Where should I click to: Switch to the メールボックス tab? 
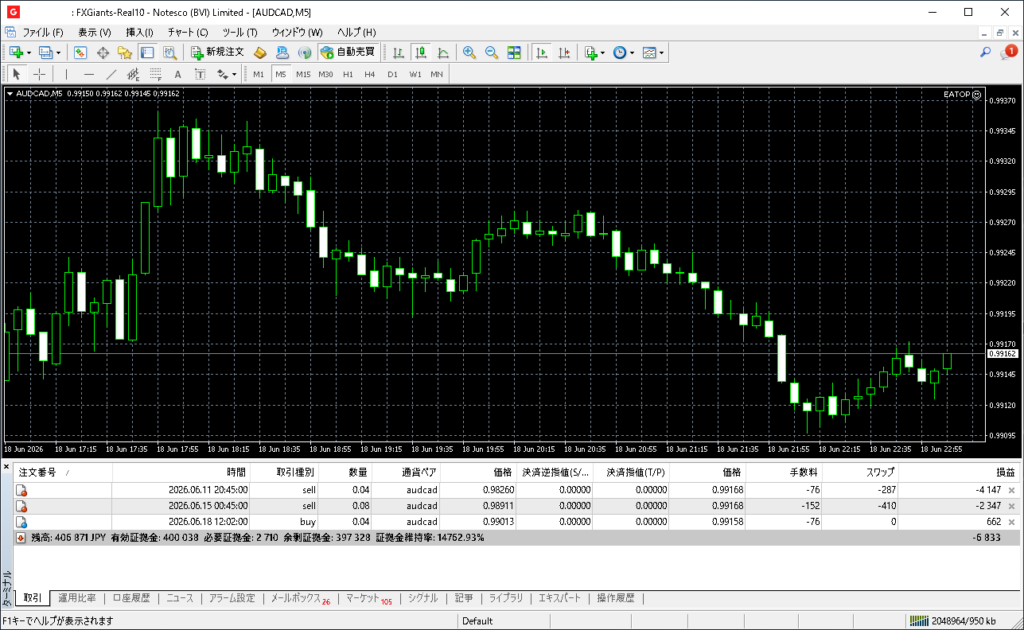[300, 598]
